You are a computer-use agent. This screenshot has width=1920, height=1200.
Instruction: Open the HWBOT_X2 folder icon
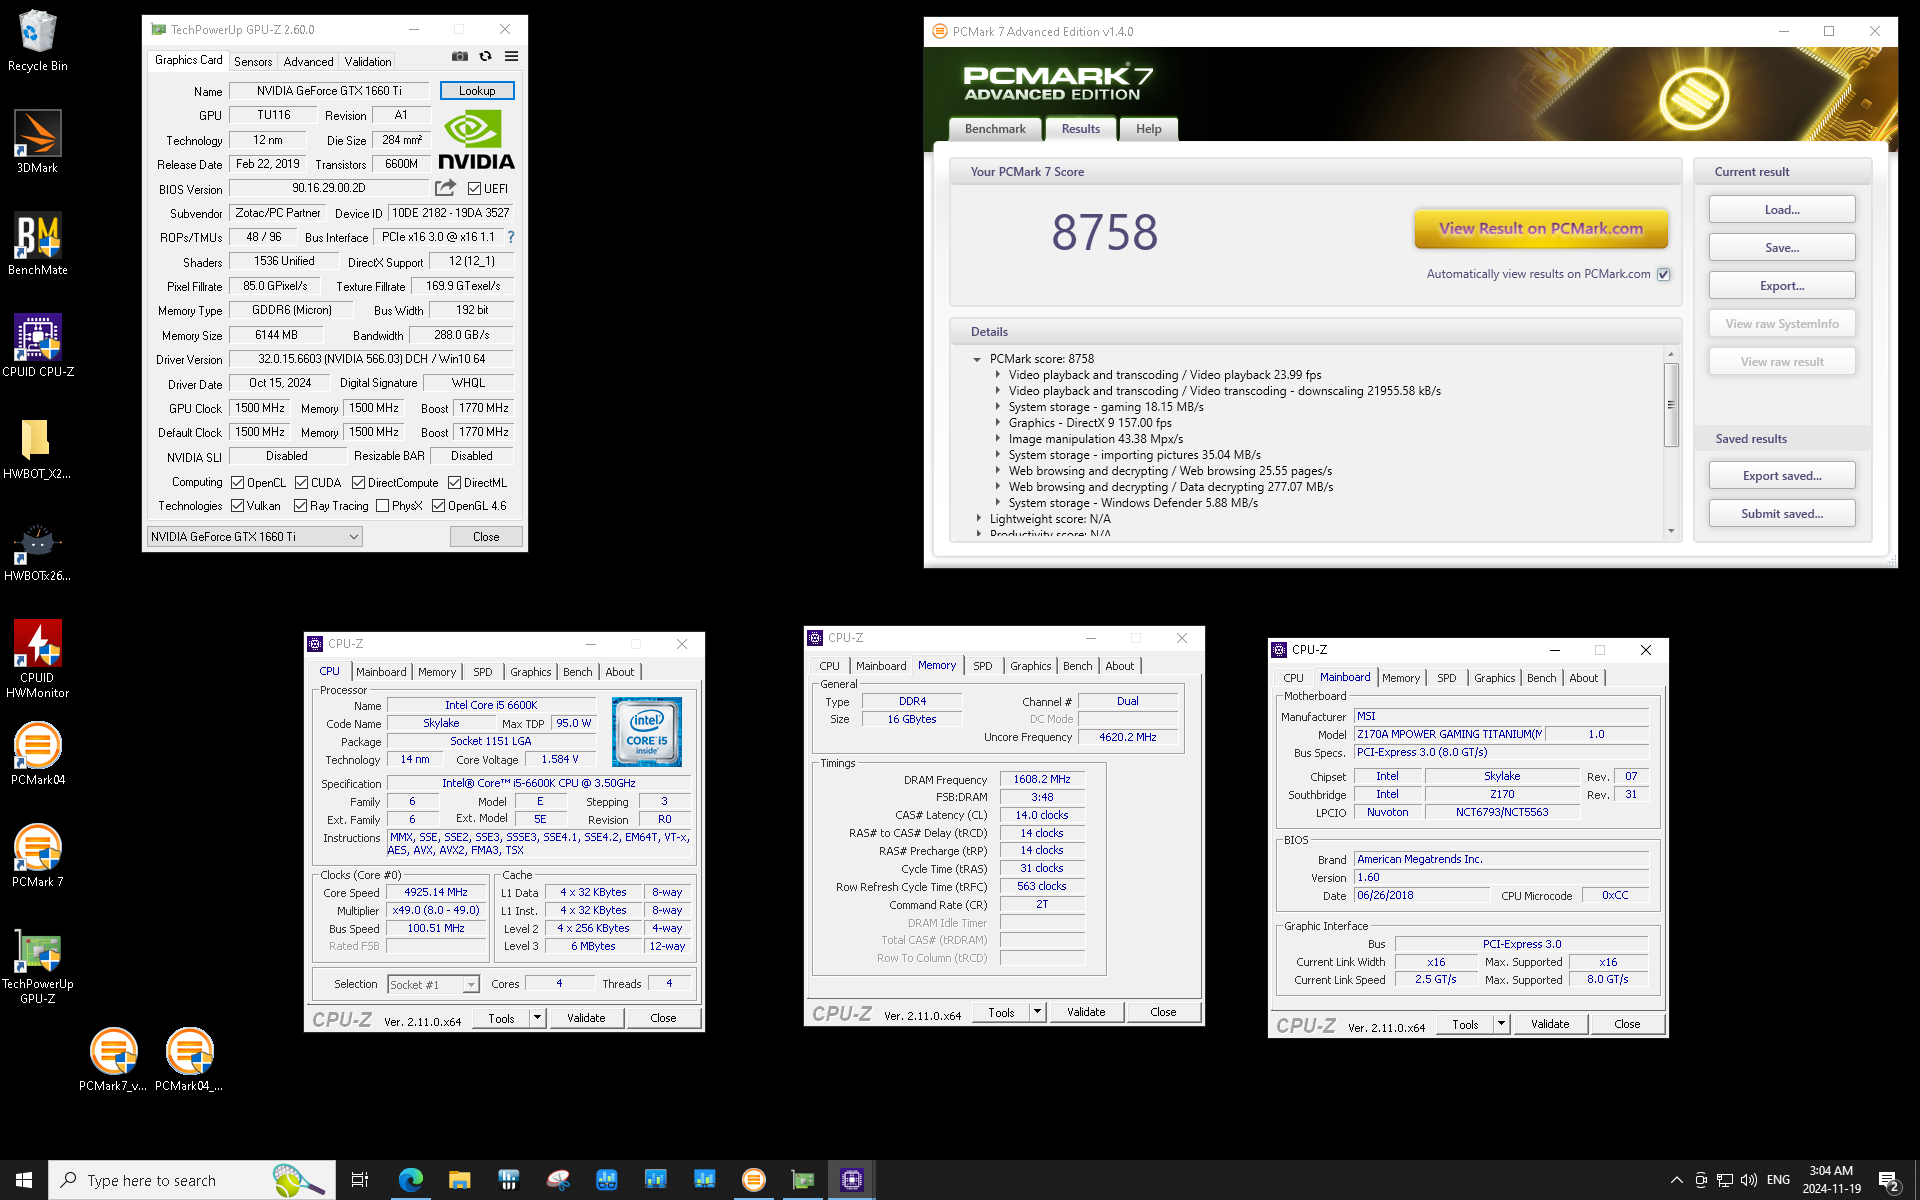[37, 448]
